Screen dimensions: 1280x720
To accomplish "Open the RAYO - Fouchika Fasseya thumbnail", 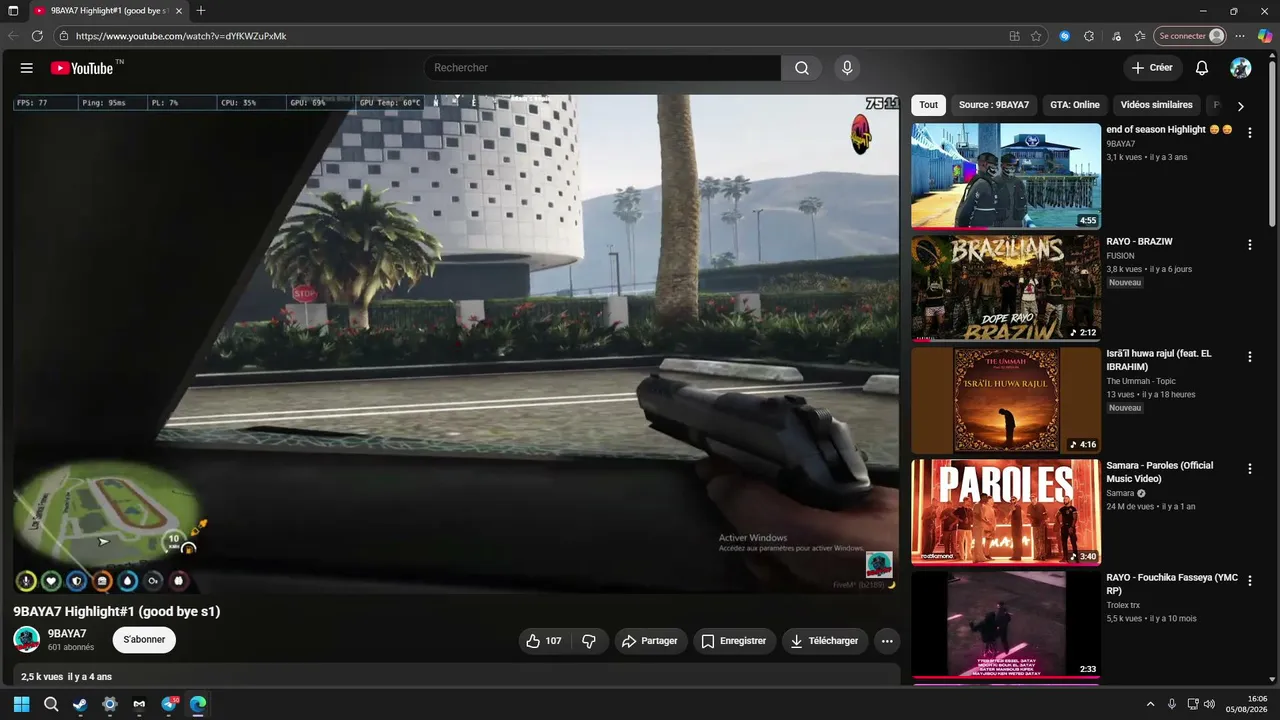I will [1006, 624].
